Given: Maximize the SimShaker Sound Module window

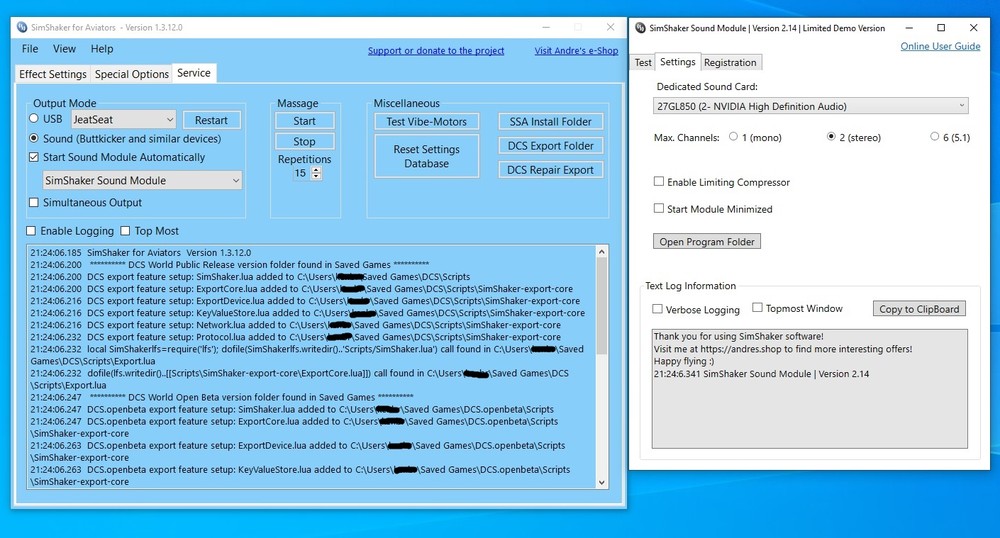Looking at the screenshot, I should click(941, 27).
